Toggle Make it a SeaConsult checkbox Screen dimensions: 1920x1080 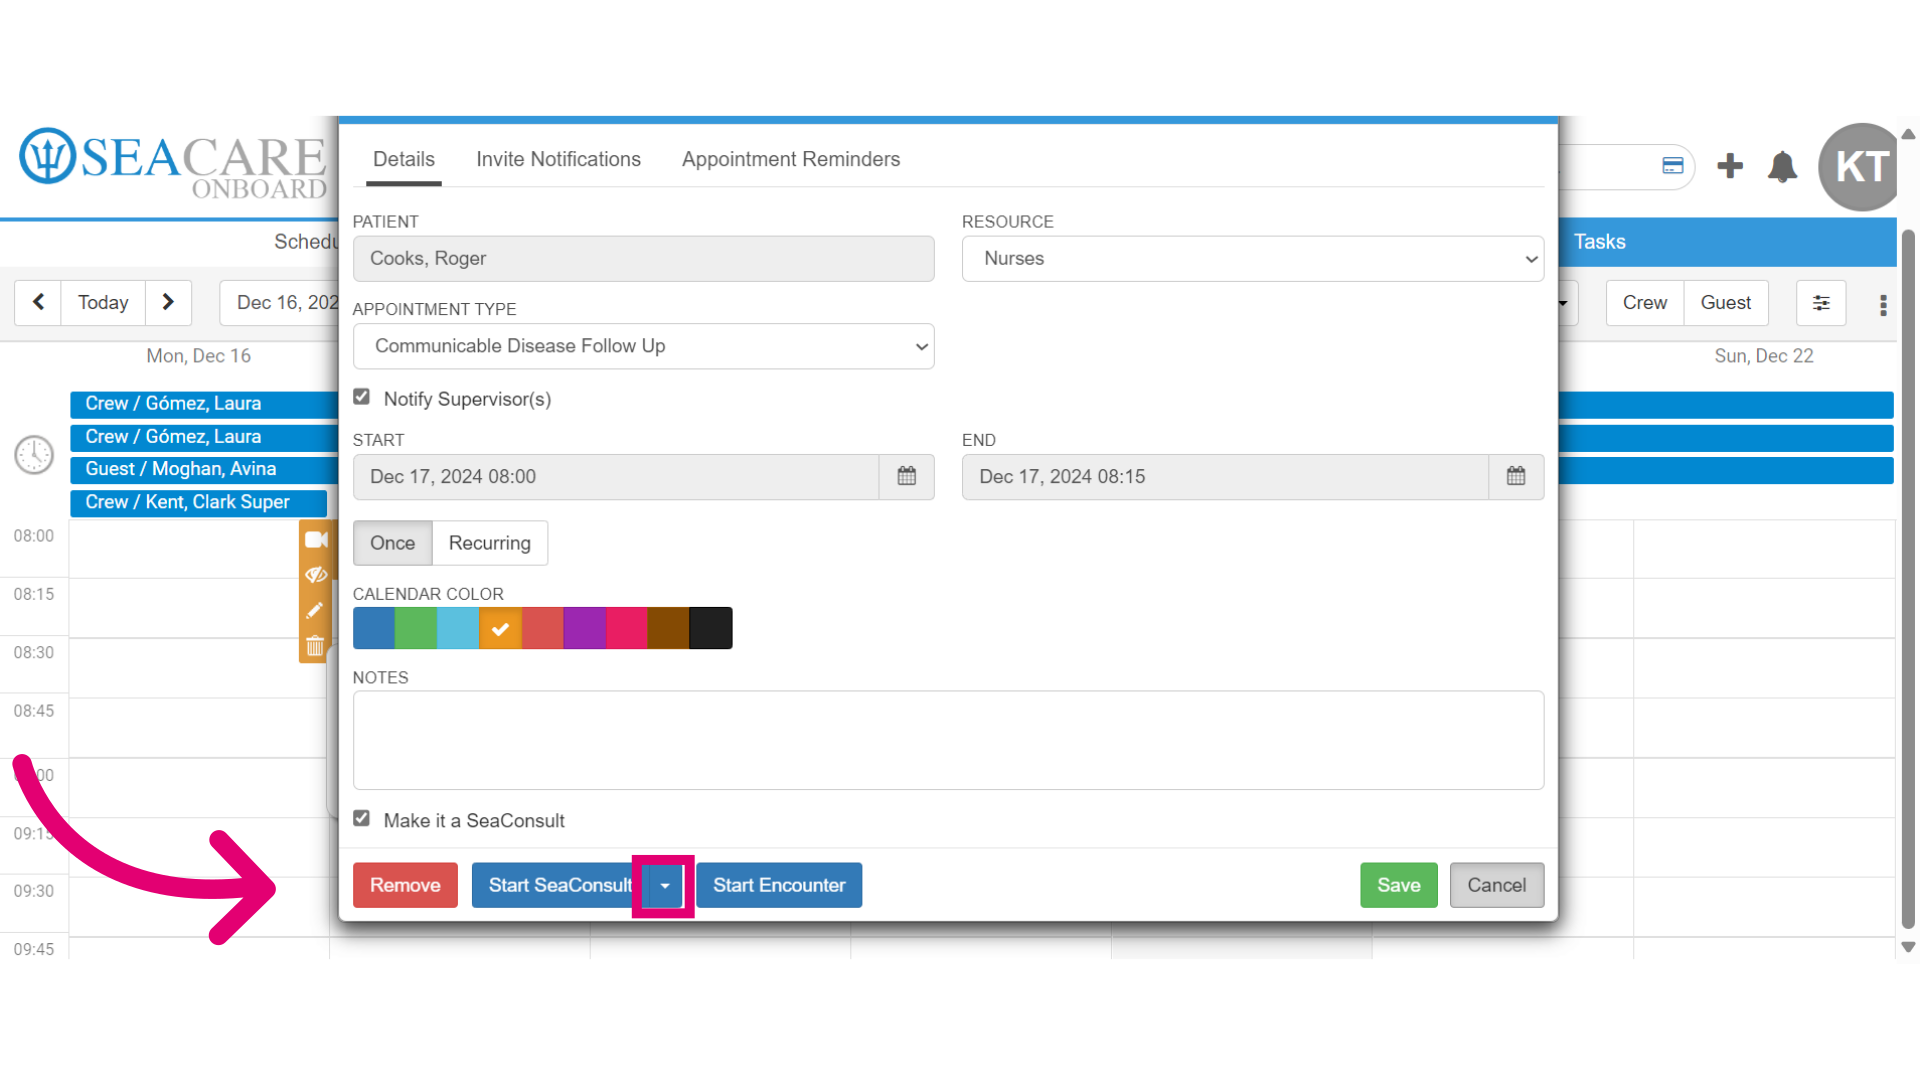[362, 818]
